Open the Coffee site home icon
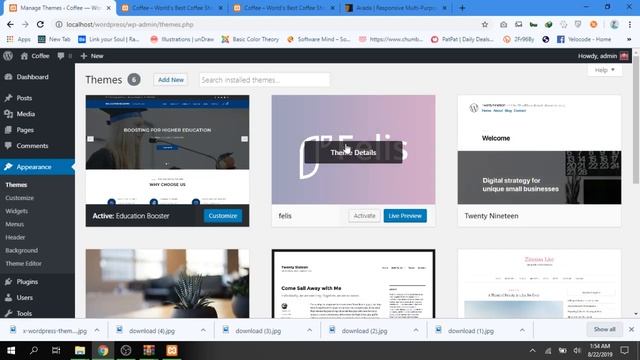This screenshot has width=640, height=360. click(x=24, y=56)
